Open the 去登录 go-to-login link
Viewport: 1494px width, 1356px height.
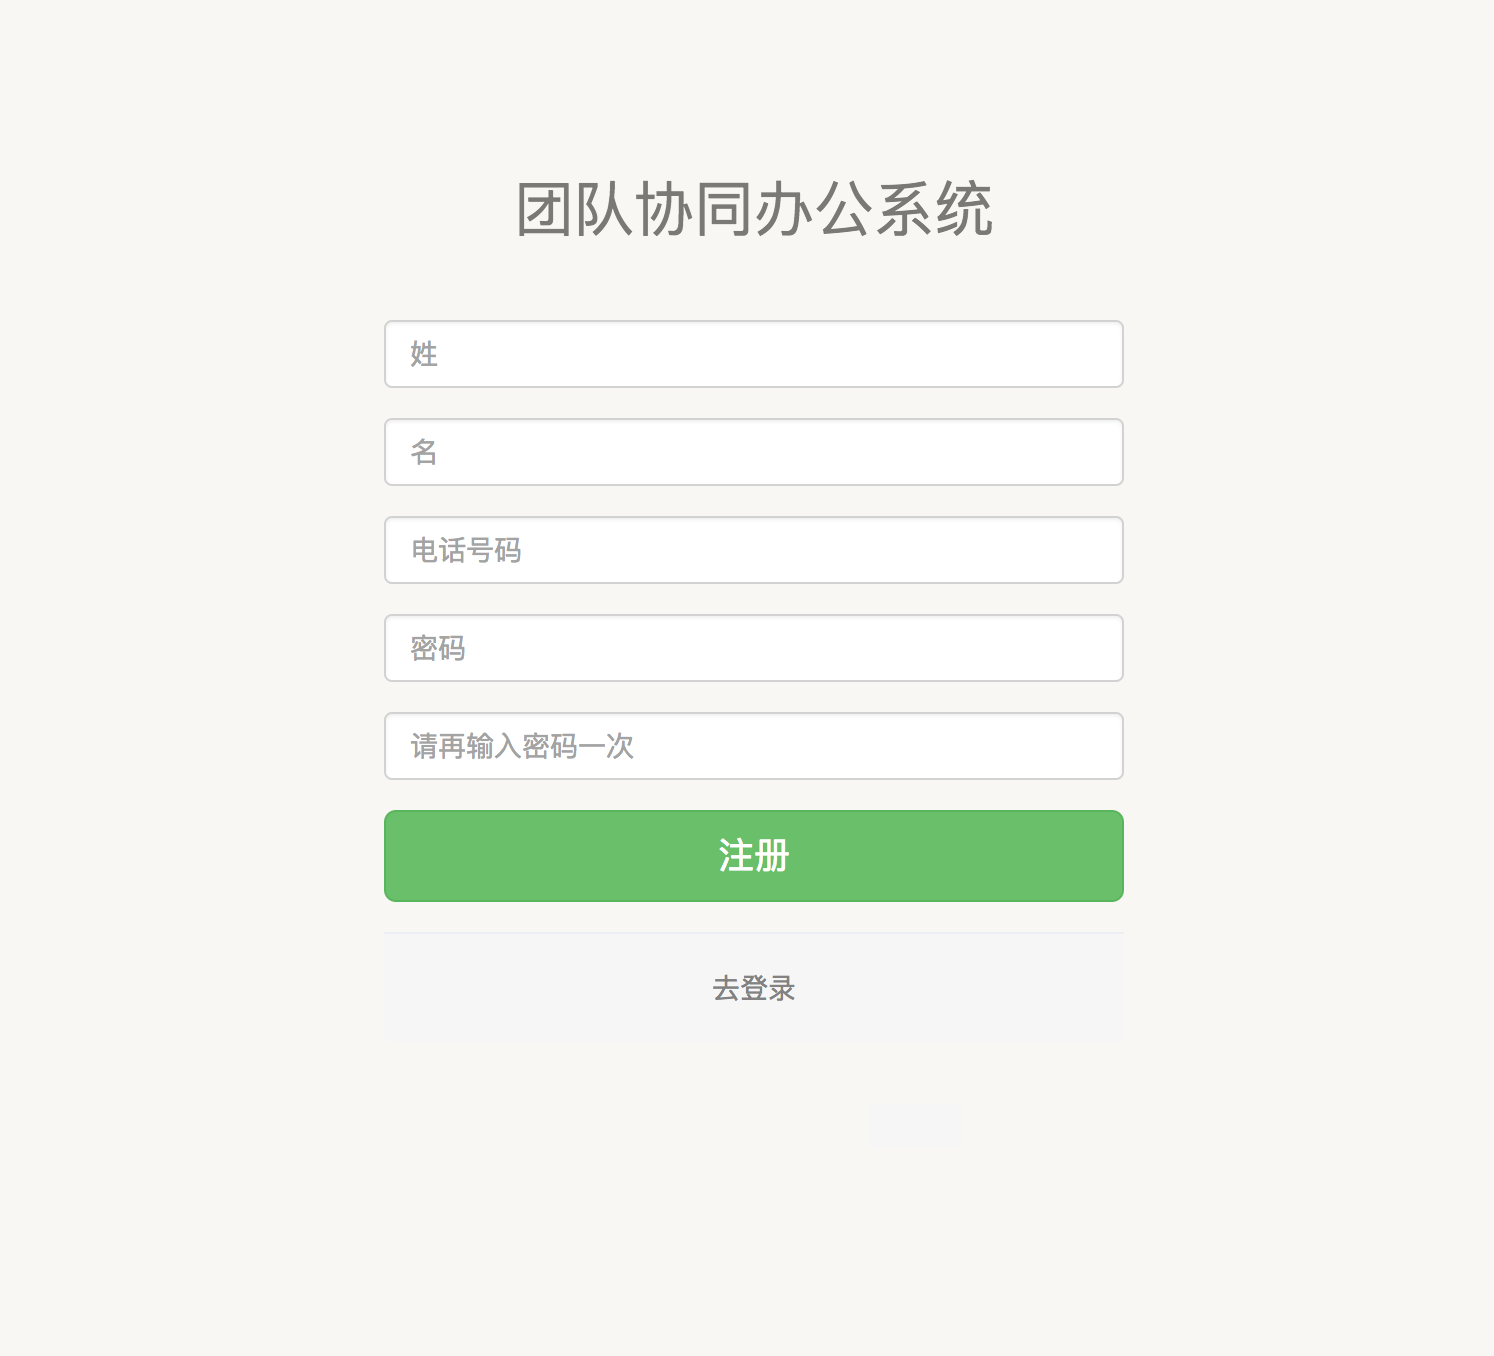[753, 988]
